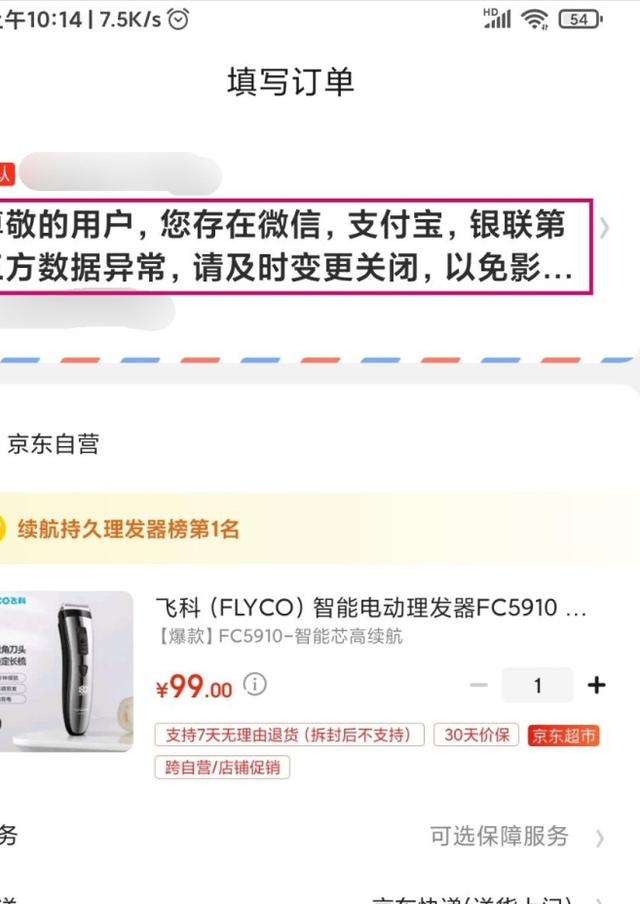Open the FLYCO hair clipper product thumbnail
Image resolution: width=640 pixels, height=904 pixels.
tap(66, 672)
